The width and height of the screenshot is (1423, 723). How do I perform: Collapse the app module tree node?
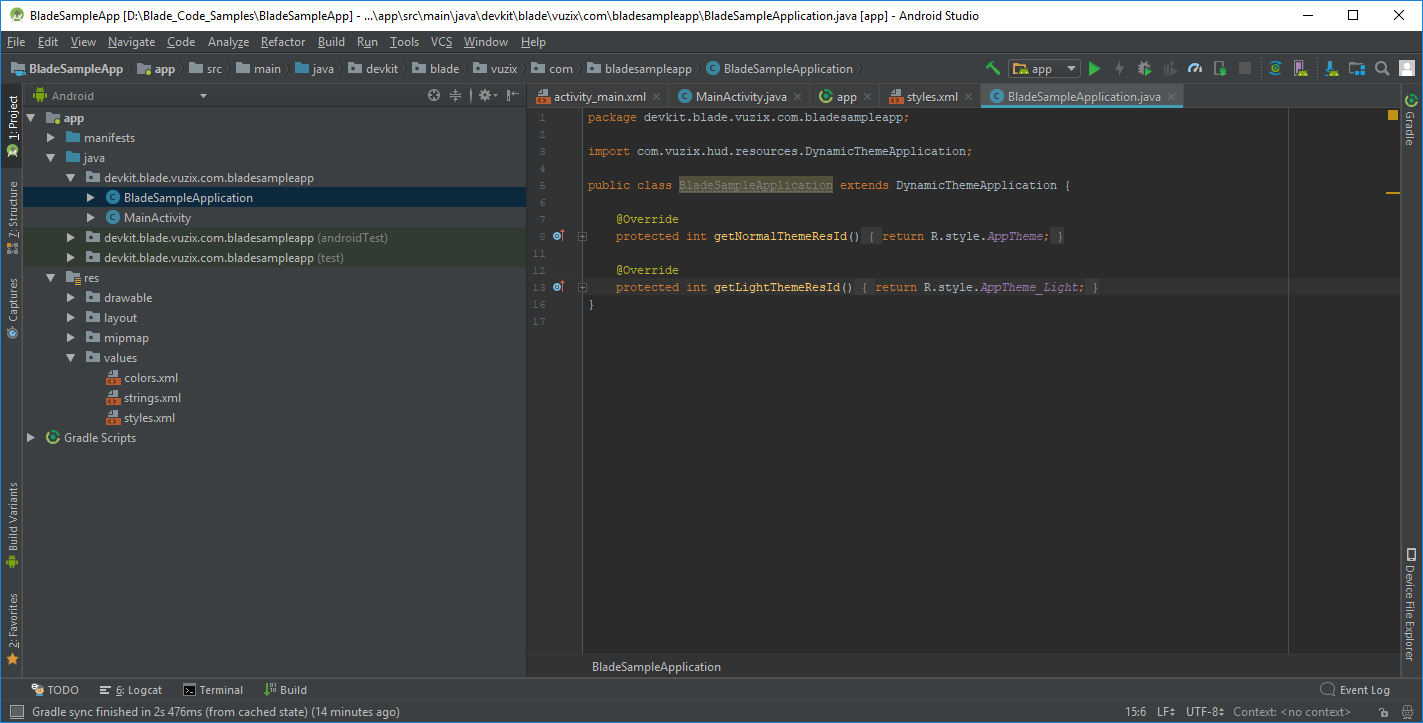[x=31, y=118]
